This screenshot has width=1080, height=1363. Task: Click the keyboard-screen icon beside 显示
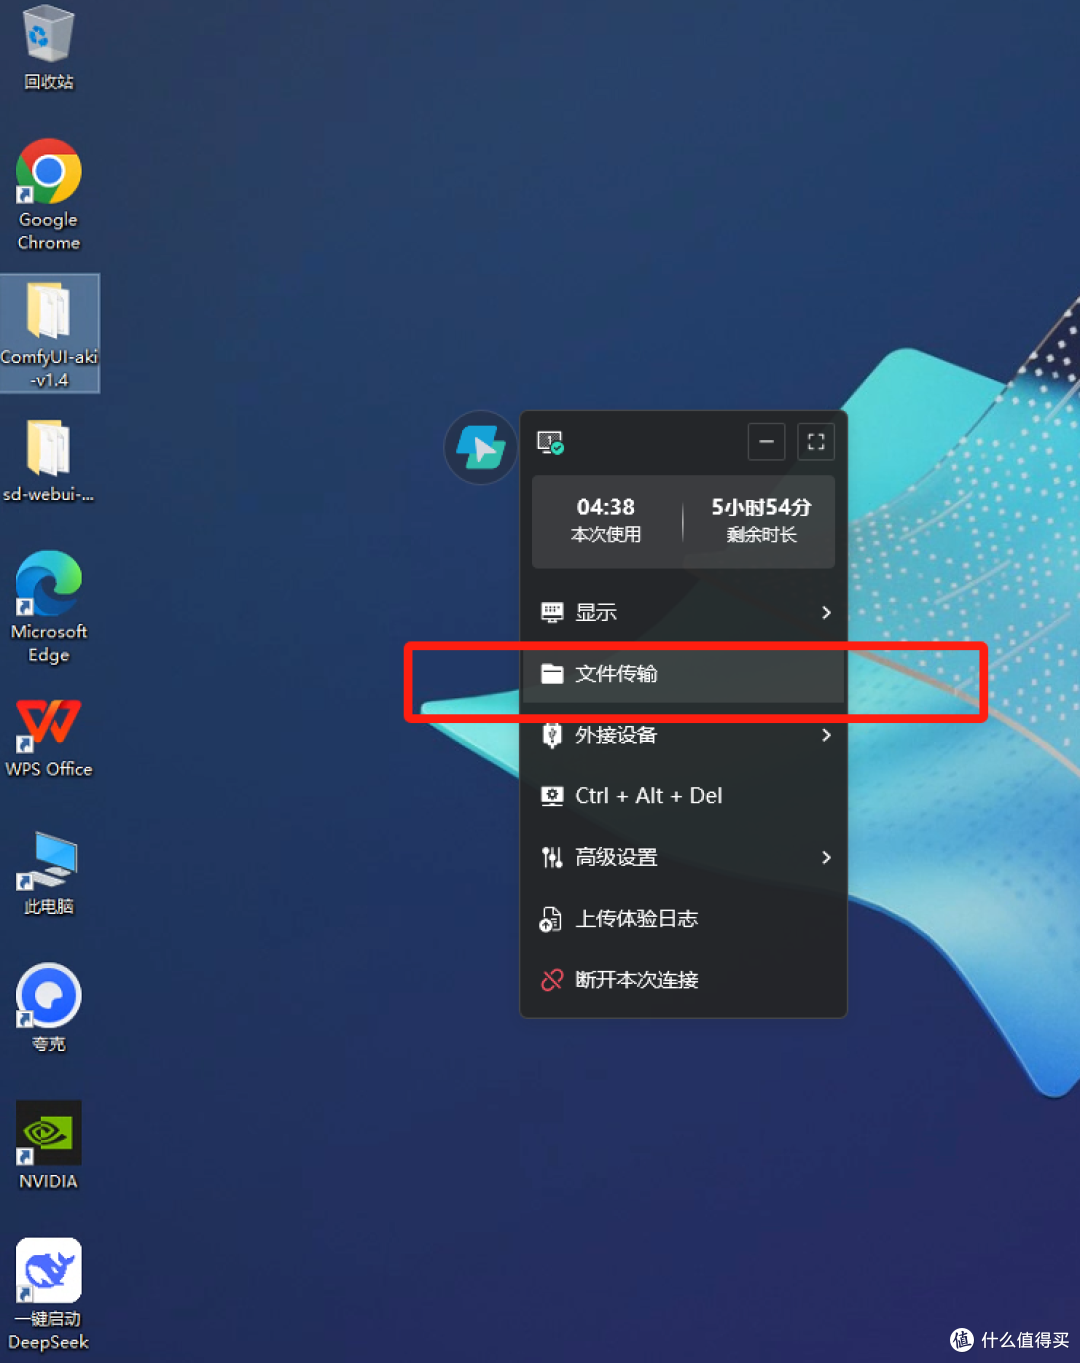pos(552,612)
